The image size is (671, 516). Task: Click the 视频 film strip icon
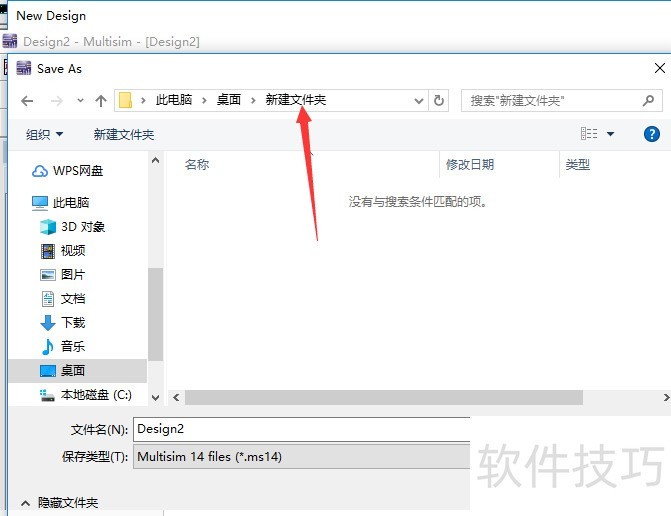[x=48, y=251]
